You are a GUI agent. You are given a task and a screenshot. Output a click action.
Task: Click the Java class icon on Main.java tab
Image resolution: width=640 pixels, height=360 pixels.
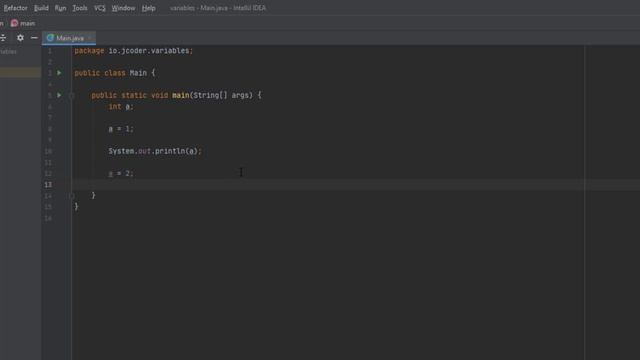click(x=50, y=38)
